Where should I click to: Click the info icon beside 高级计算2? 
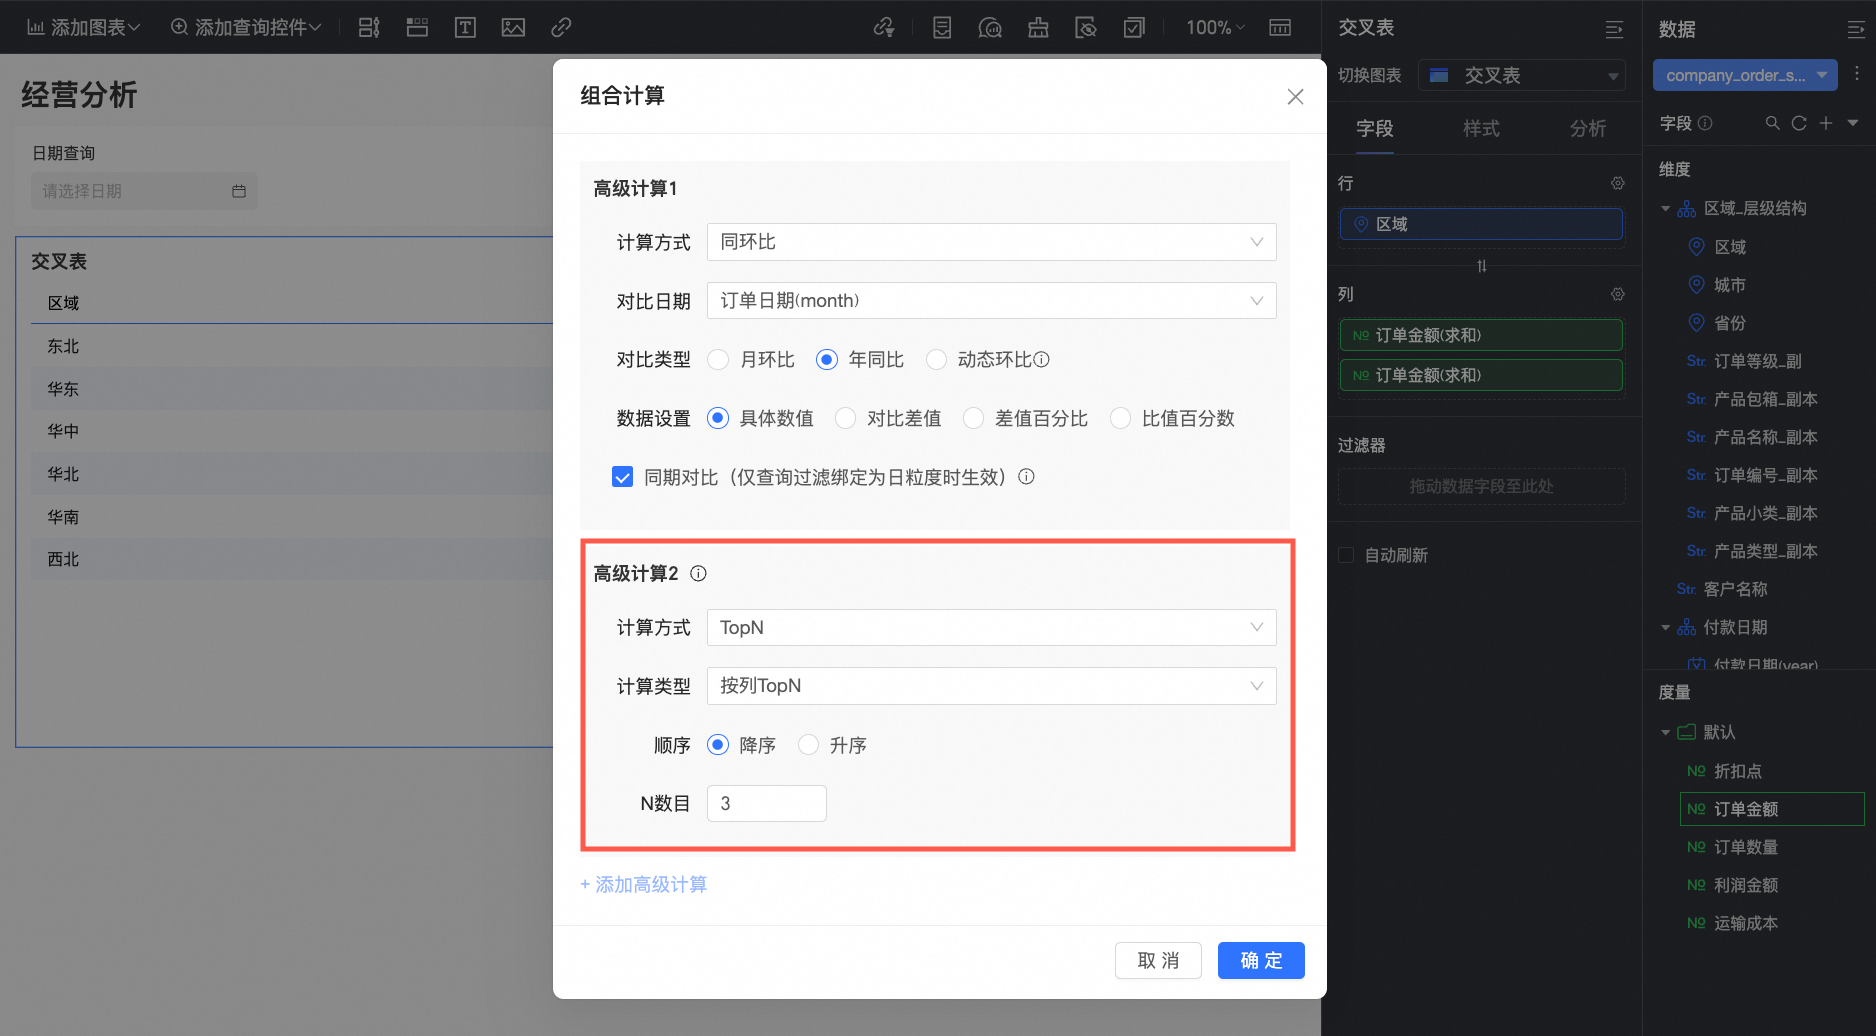(x=699, y=573)
